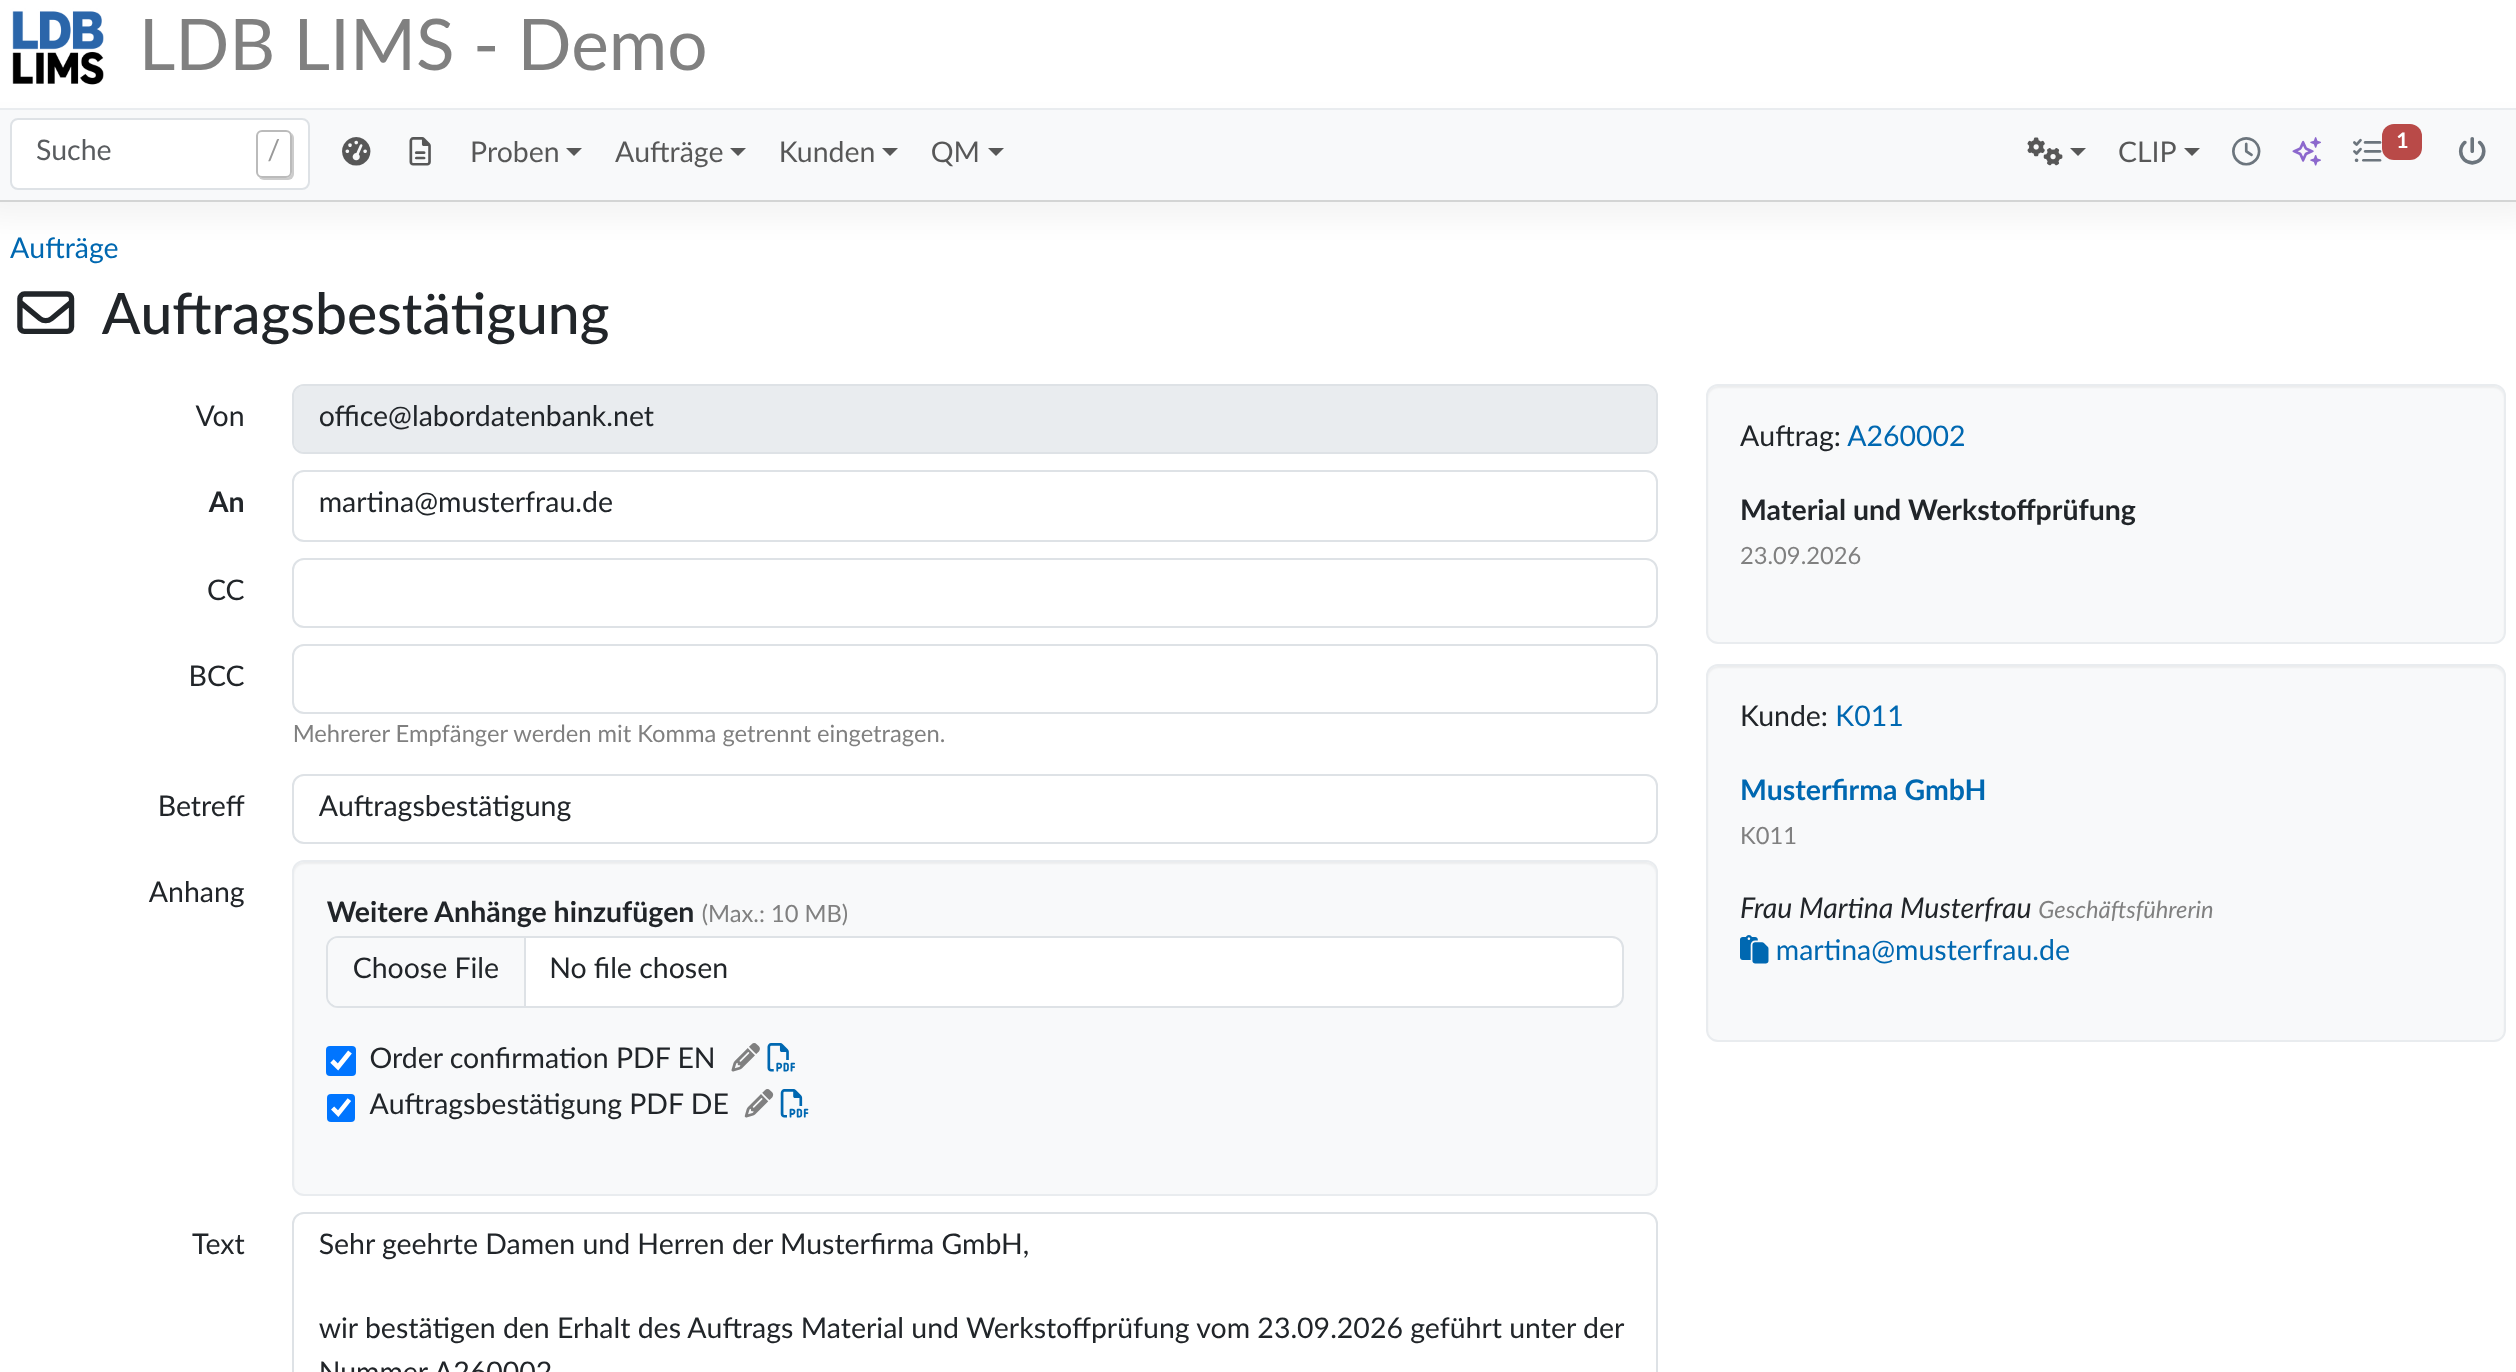2516x1372 pixels.
Task: Uncheck Auftragsbestätigung PDF DE attachment
Action: [341, 1106]
